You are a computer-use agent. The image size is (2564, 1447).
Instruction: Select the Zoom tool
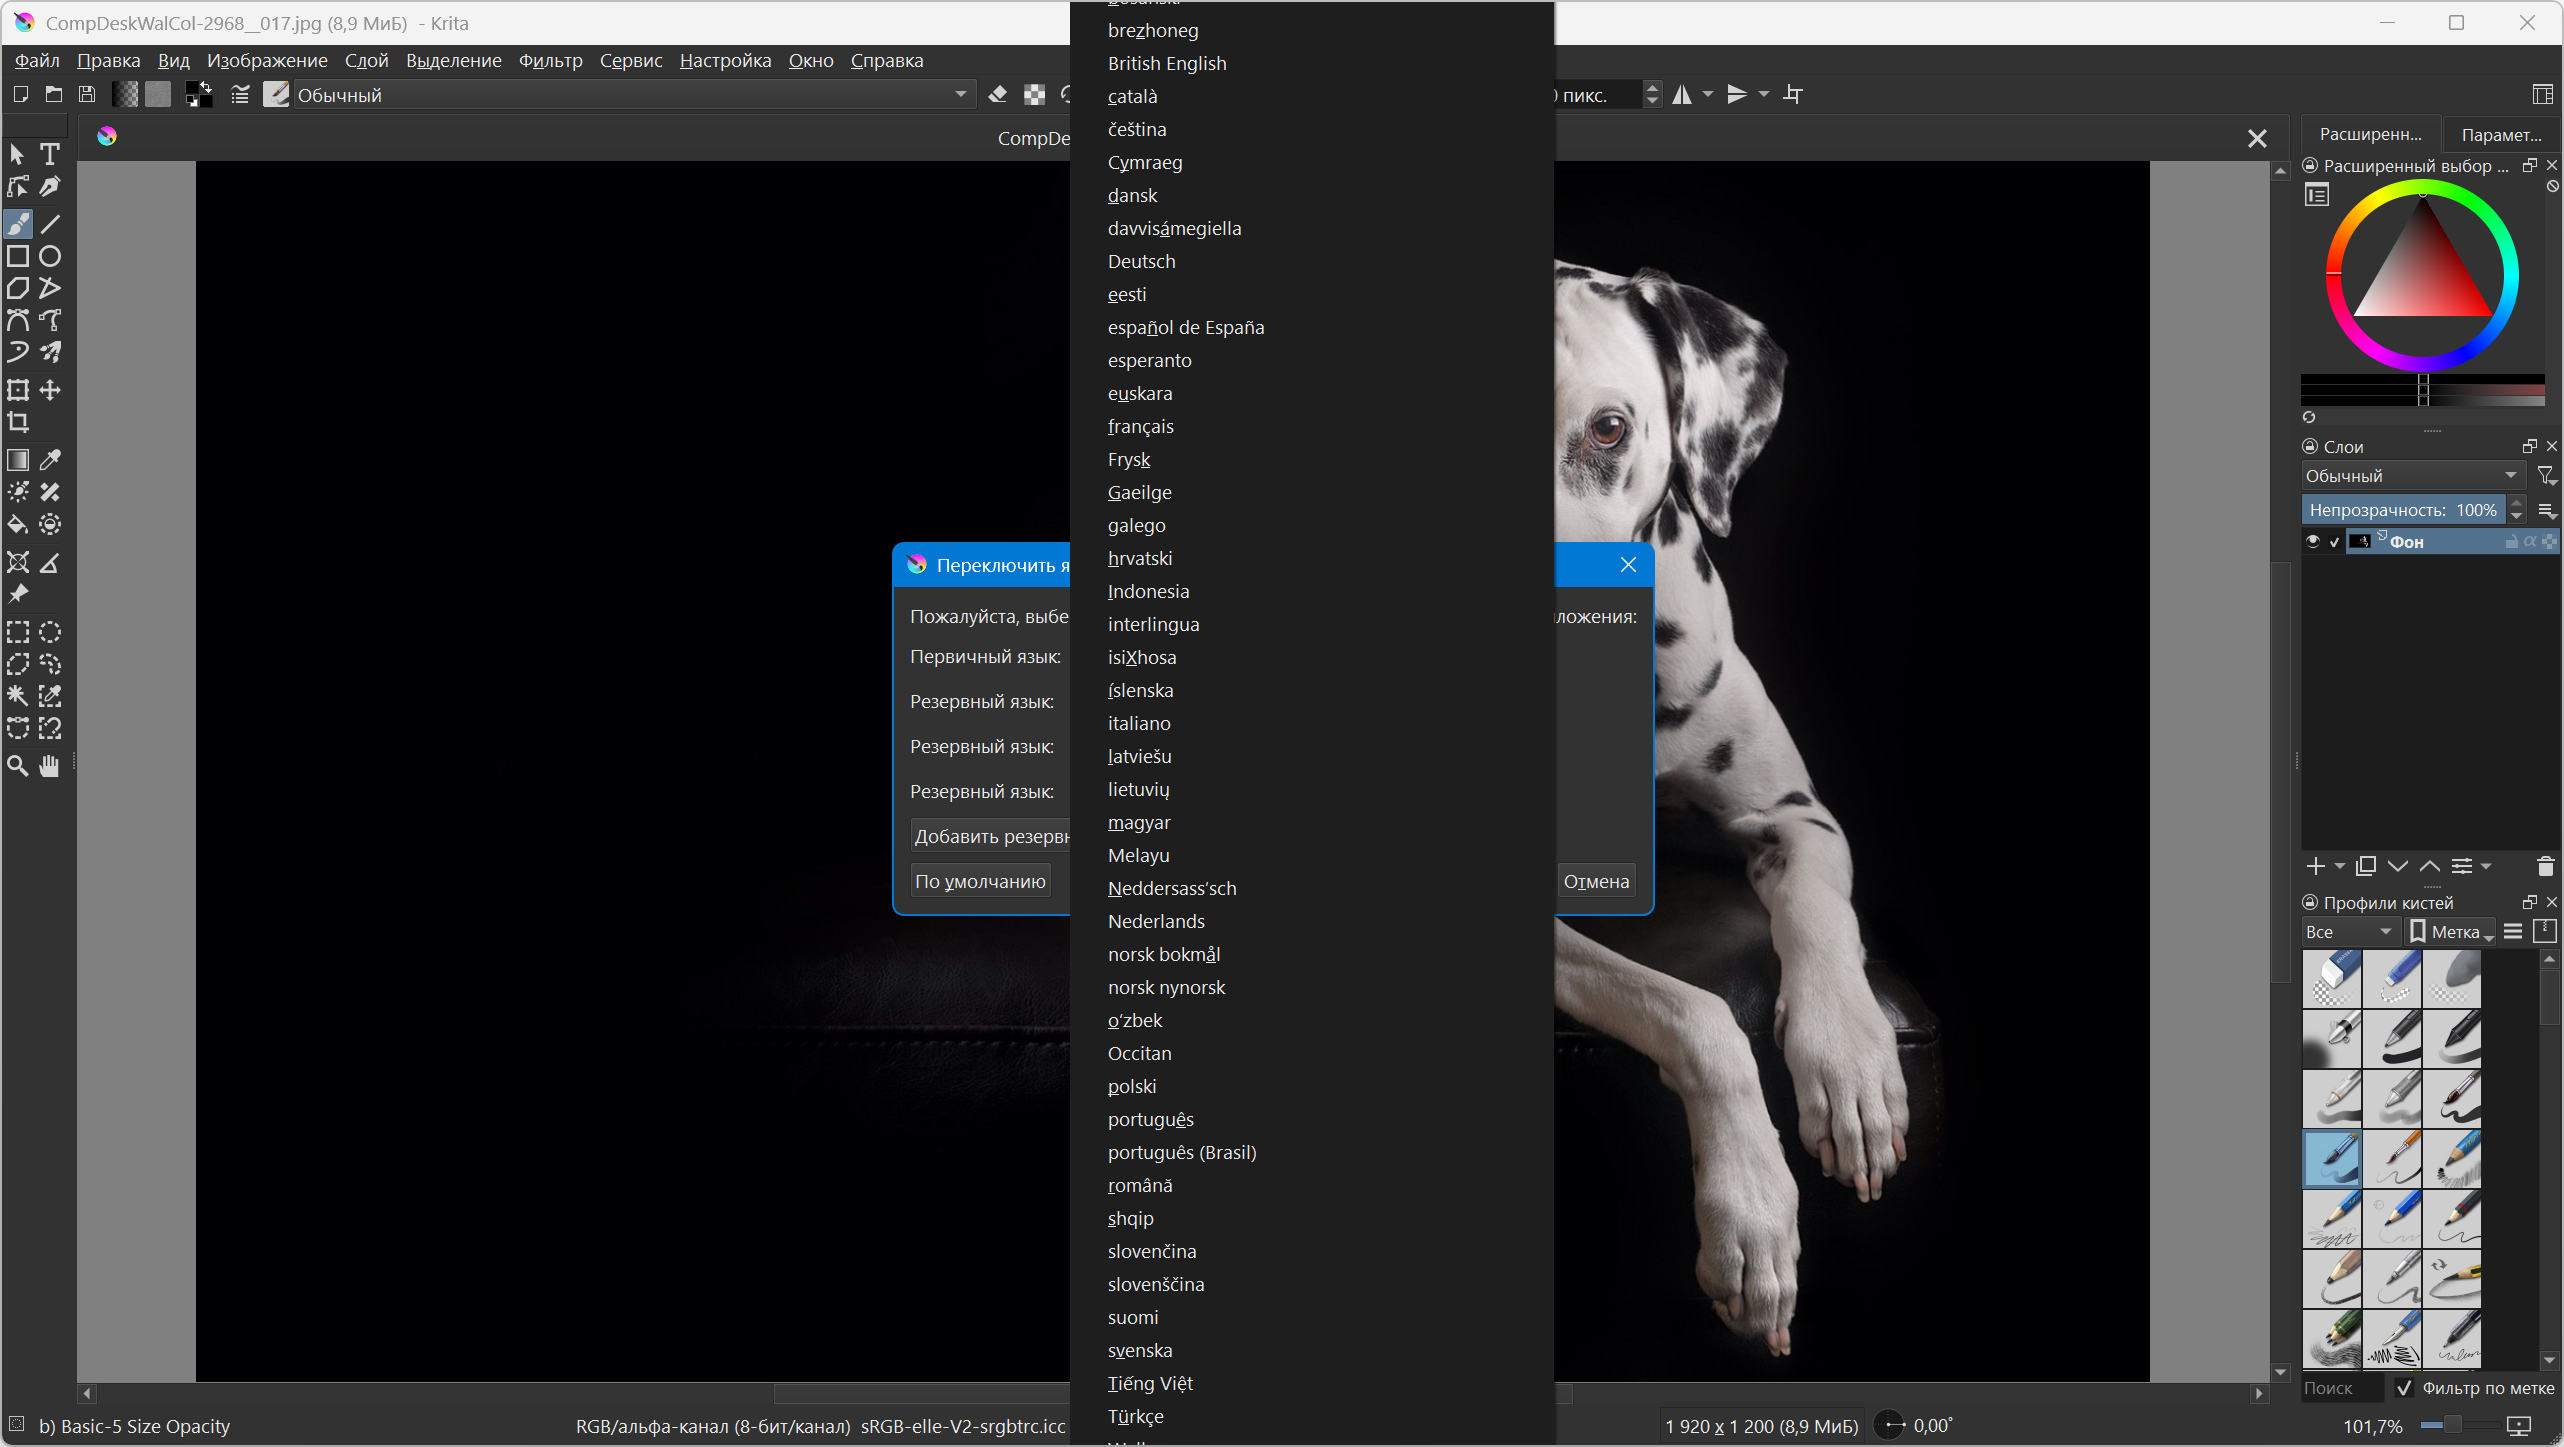tap(18, 766)
